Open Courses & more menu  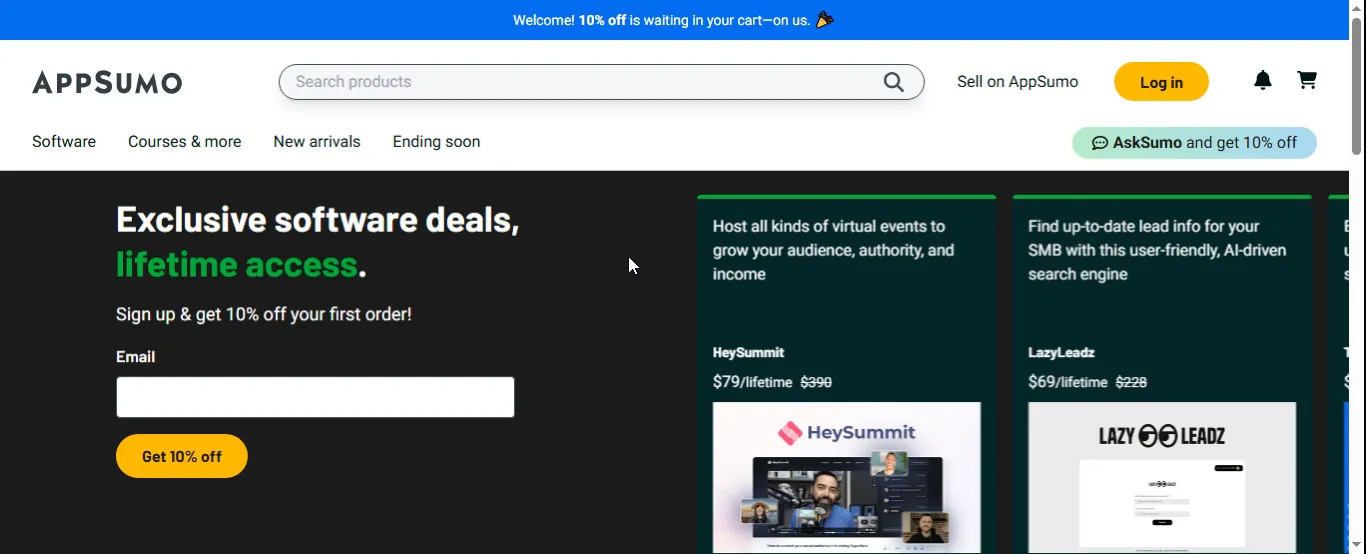coord(184,142)
